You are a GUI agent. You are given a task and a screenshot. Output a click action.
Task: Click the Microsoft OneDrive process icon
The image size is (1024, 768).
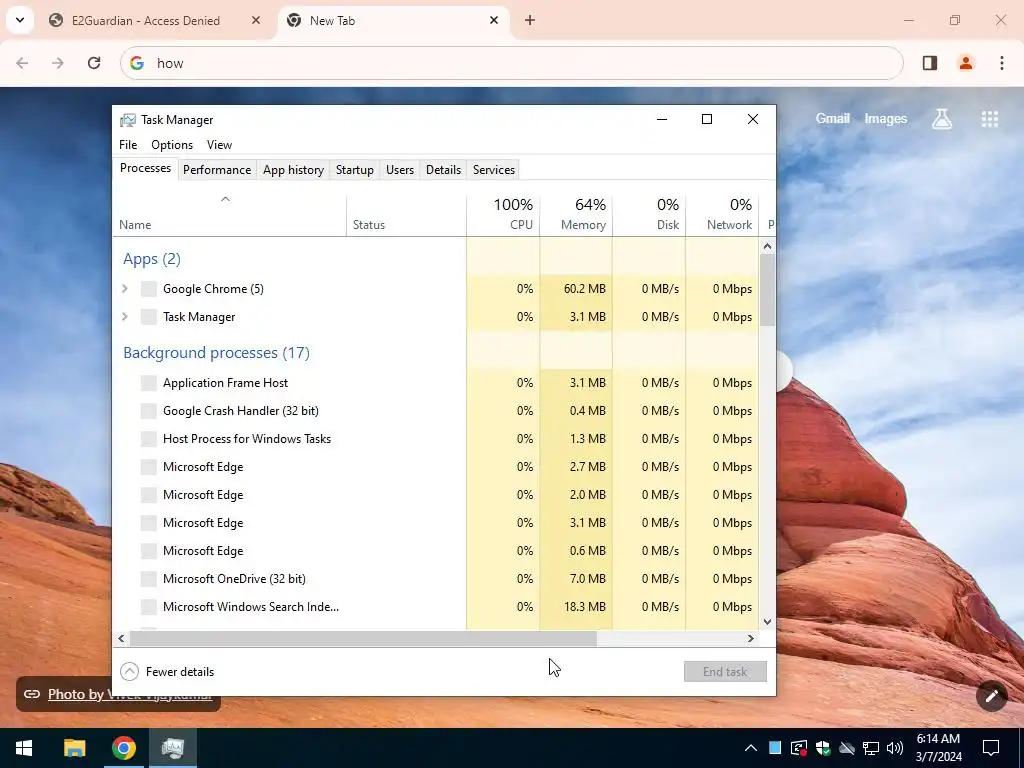click(149, 579)
